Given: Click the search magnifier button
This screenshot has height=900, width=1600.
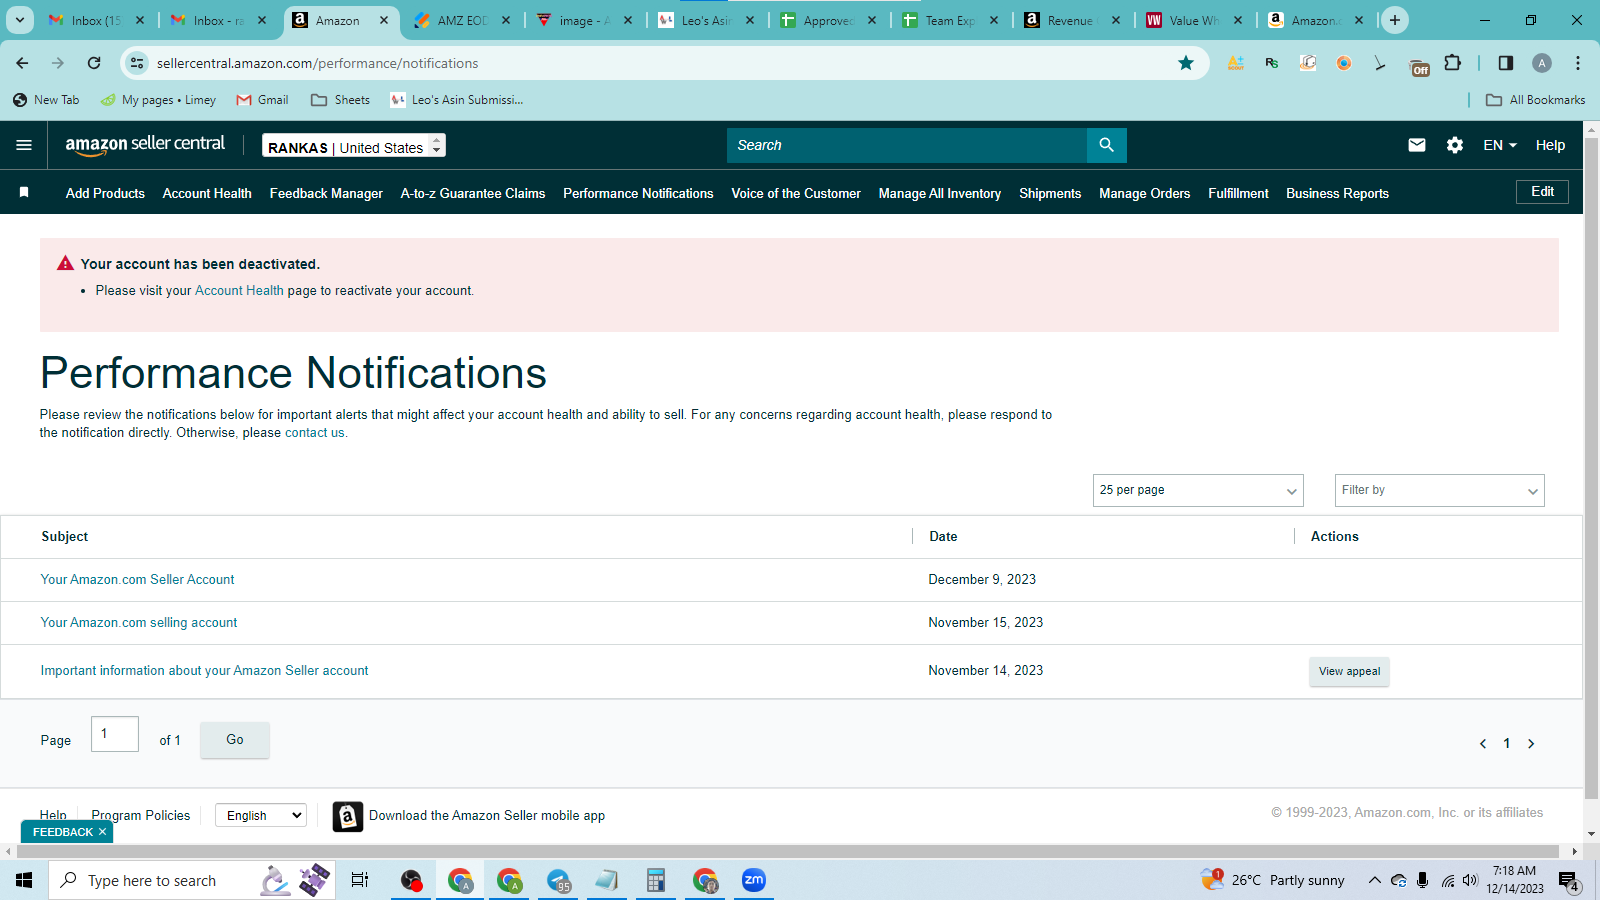Looking at the screenshot, I should pyautogui.click(x=1106, y=145).
